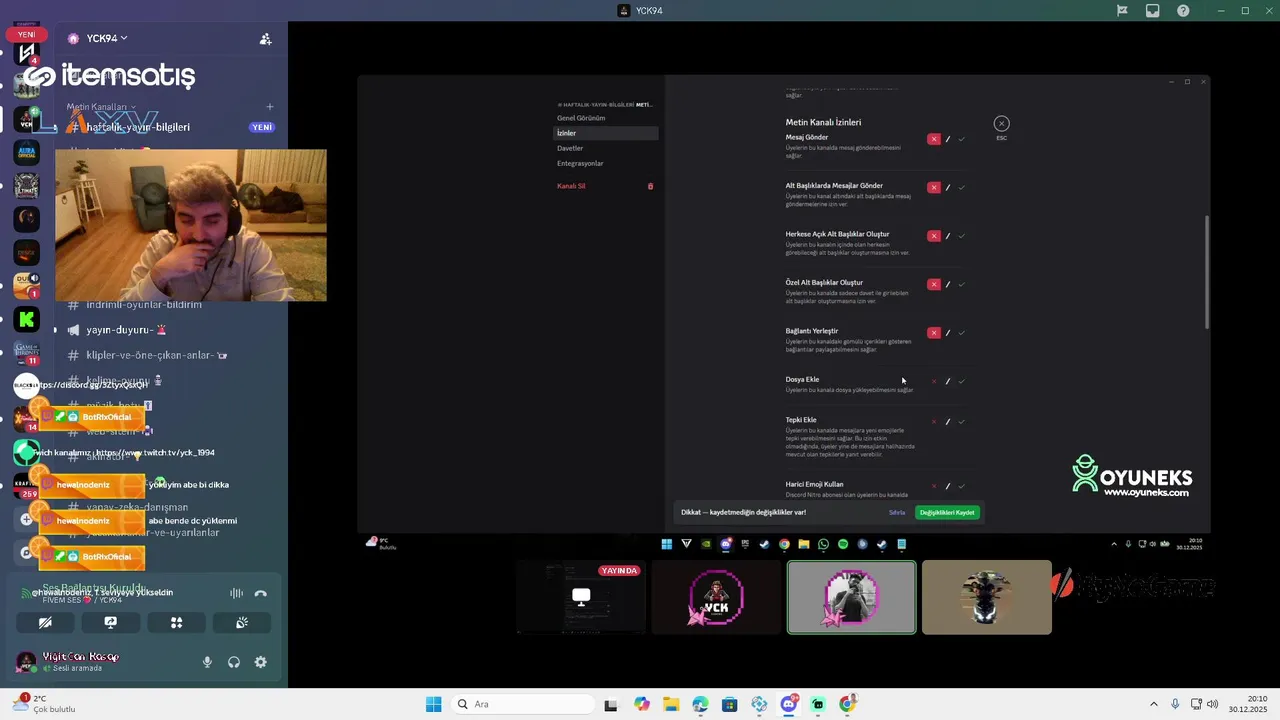The height and width of the screenshot is (720, 1280).
Task: Open the haftalık-yayın-bilgileri channel
Action: coord(170,127)
